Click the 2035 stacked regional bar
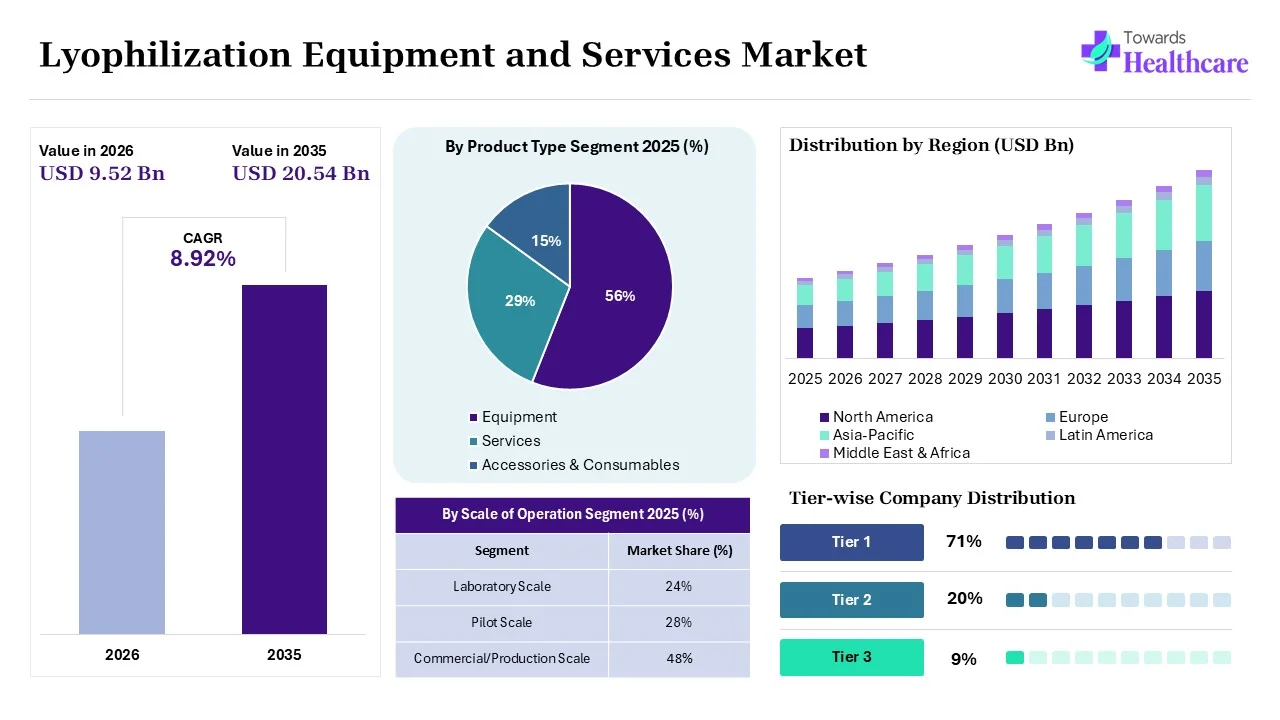Image resolution: width=1280 pixels, height=720 pixels. click(x=1204, y=264)
